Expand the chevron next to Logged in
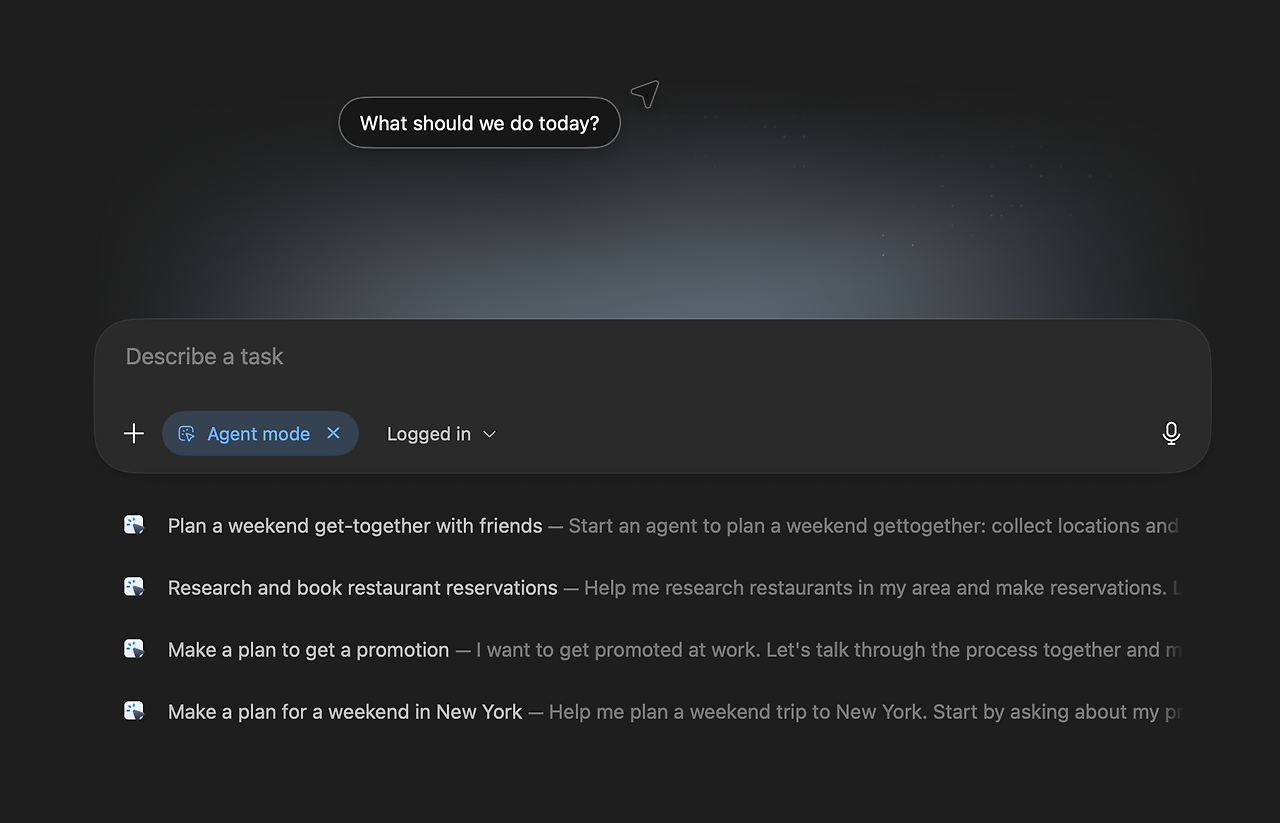This screenshot has width=1280, height=823. (489, 434)
